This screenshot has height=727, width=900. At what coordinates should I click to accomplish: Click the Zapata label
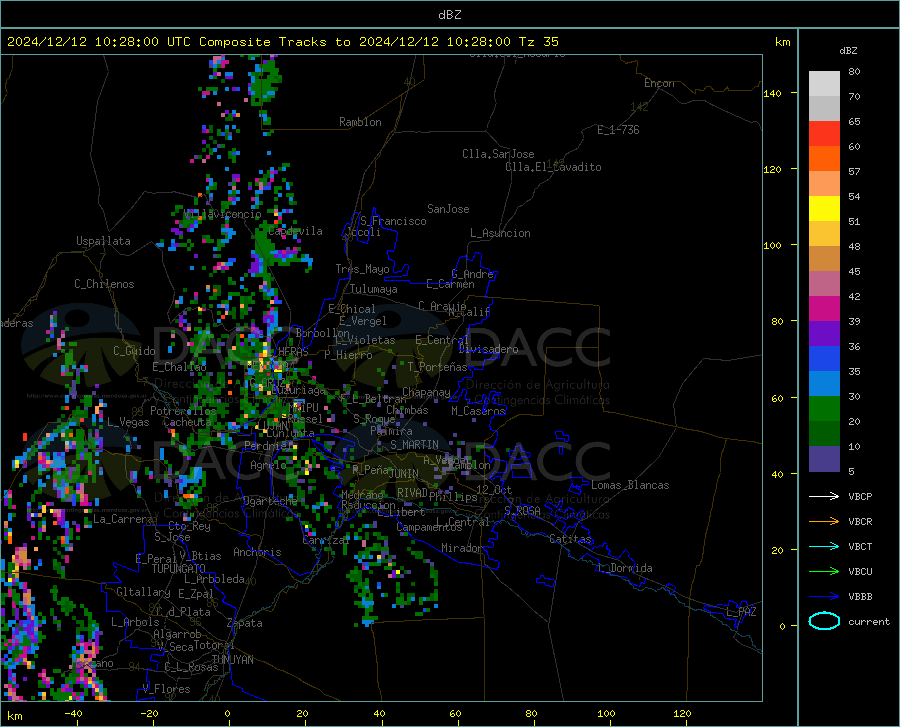click(x=245, y=623)
